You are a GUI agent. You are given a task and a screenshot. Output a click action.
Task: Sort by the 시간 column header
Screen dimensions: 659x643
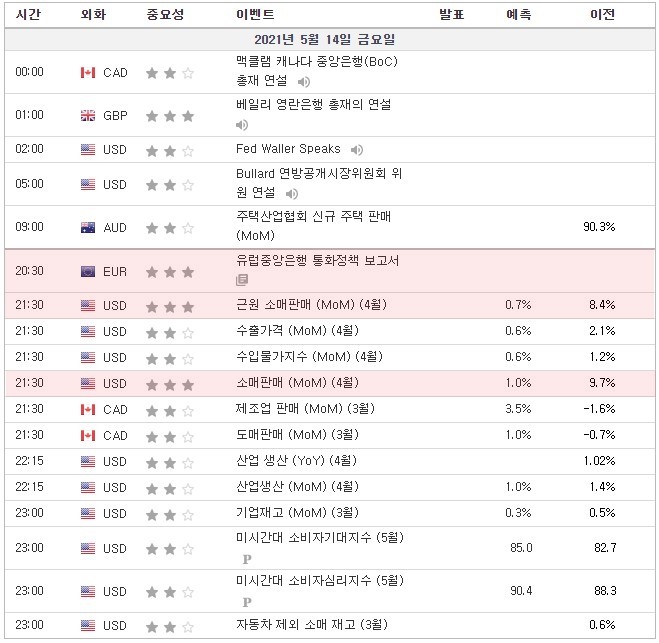(x=28, y=15)
